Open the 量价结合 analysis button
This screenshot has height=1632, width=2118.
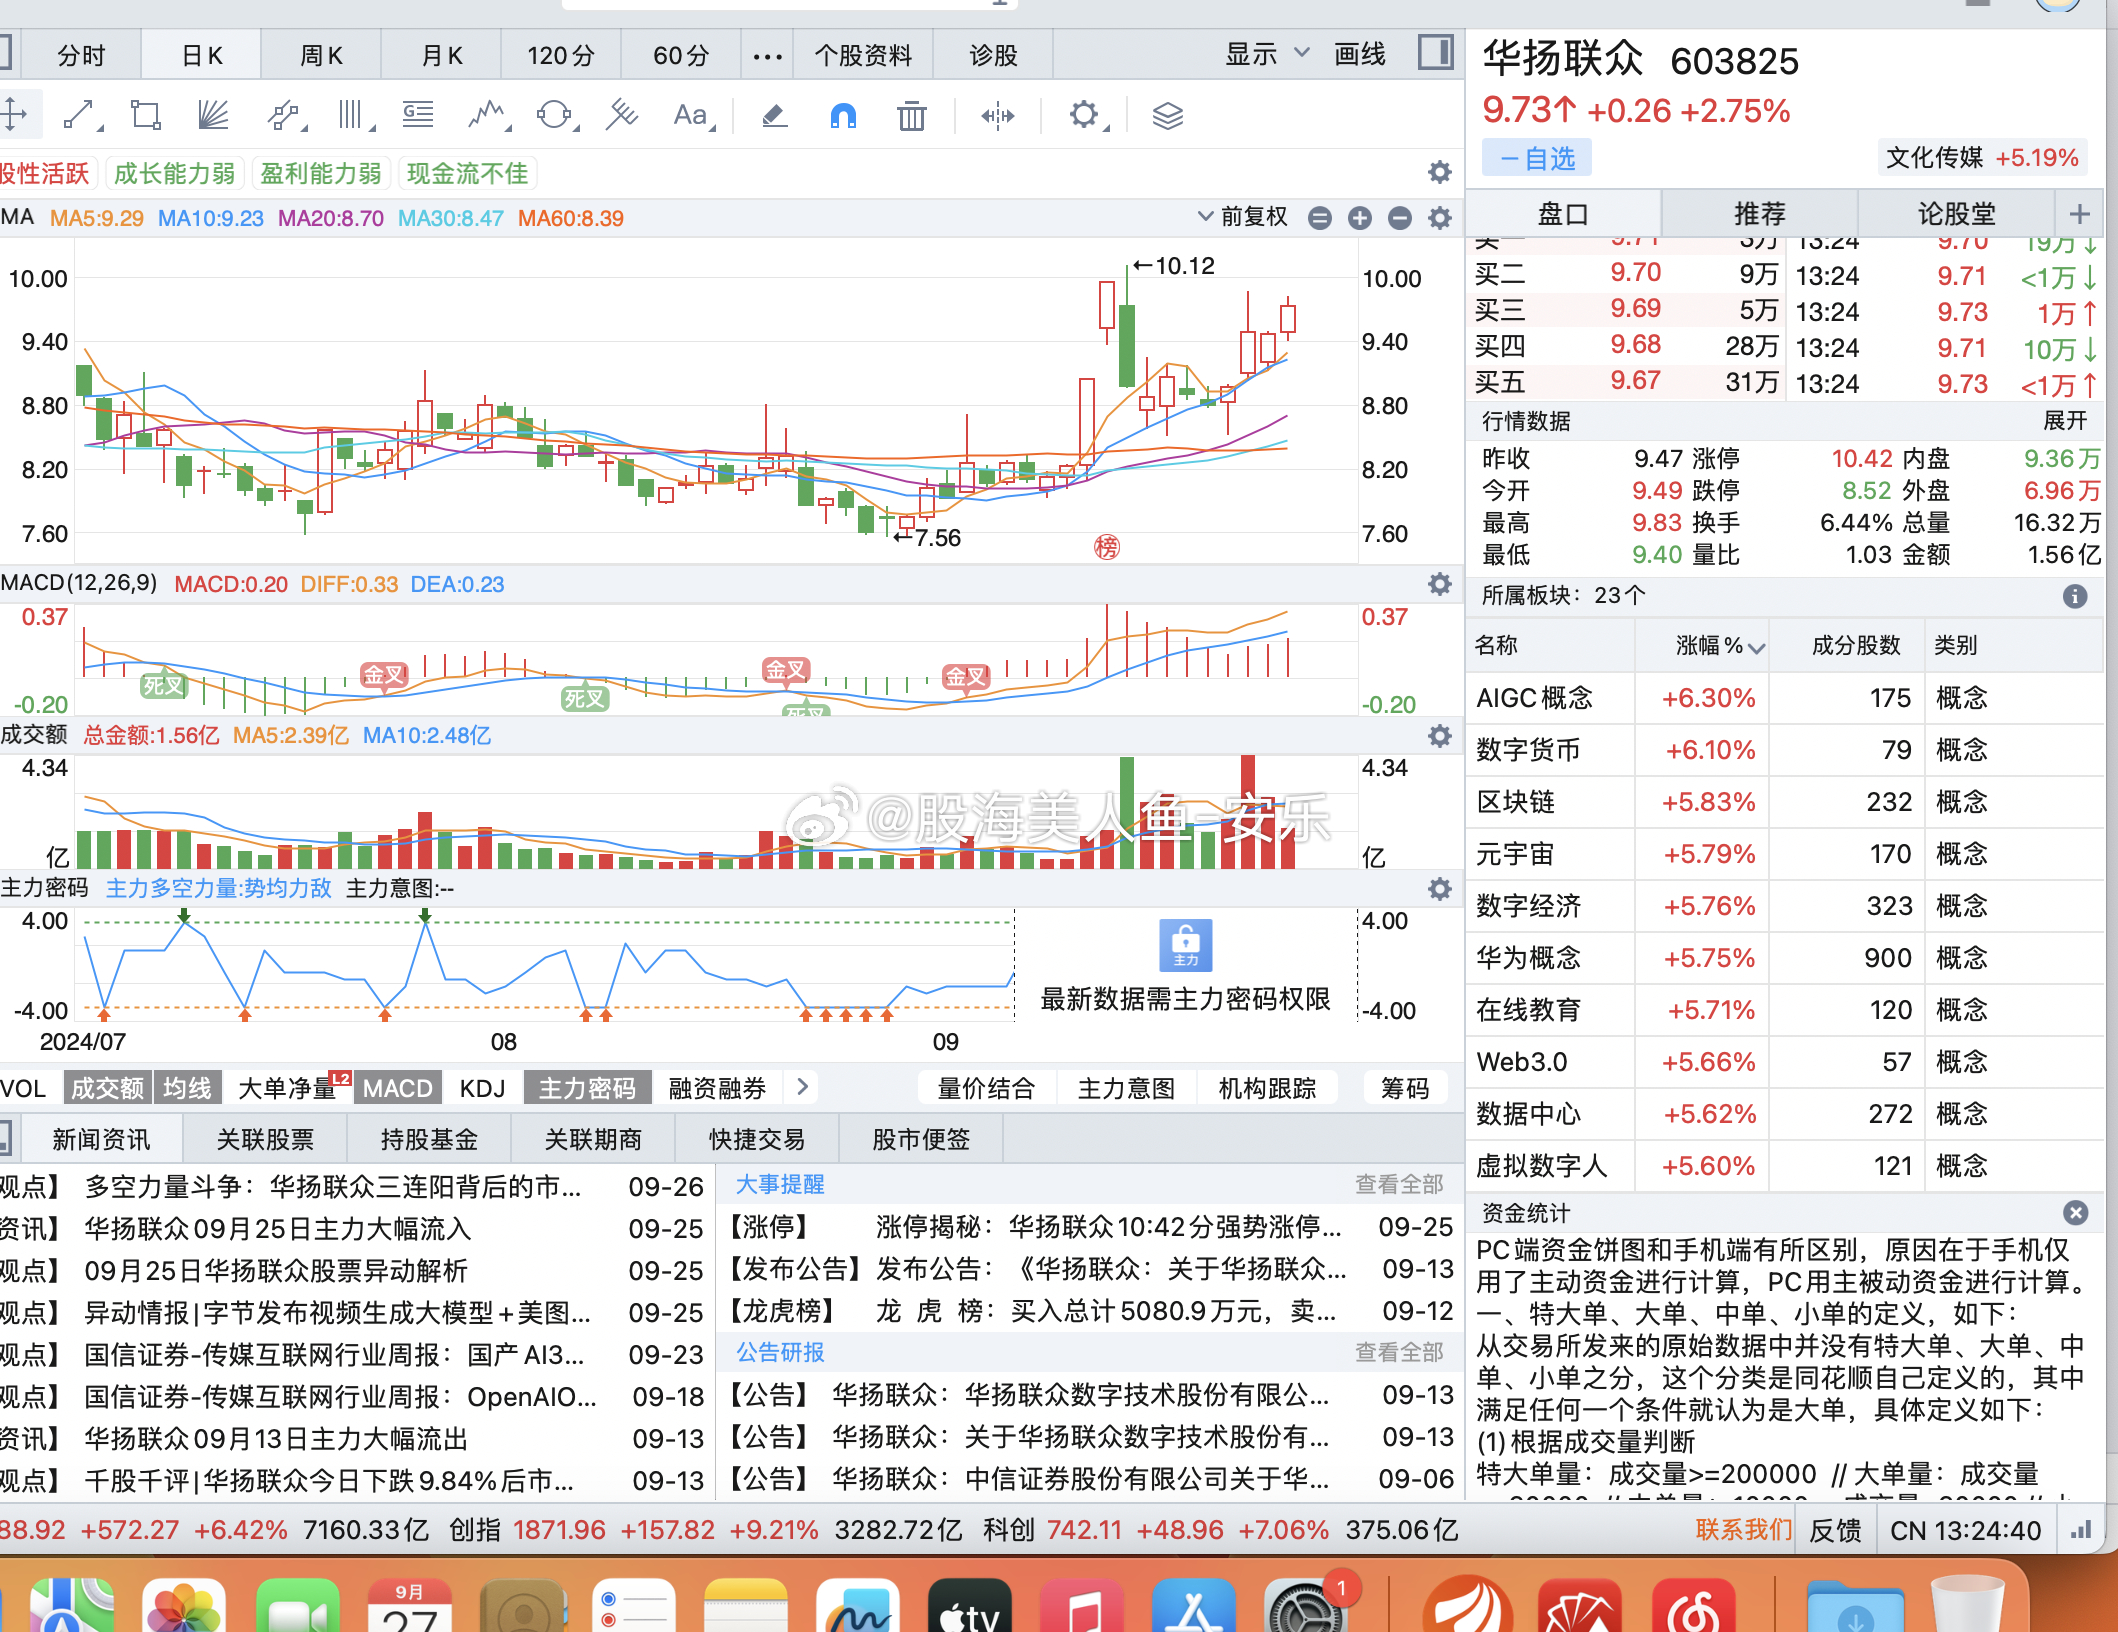(986, 1088)
